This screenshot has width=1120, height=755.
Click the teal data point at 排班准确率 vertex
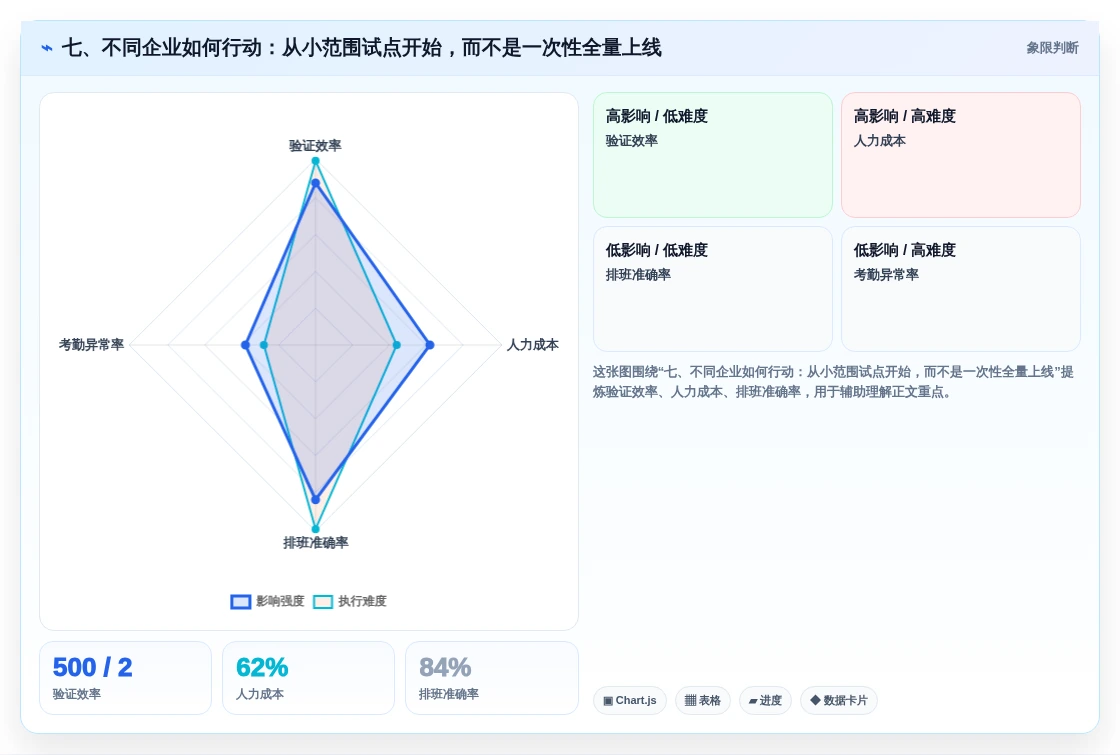(315, 529)
